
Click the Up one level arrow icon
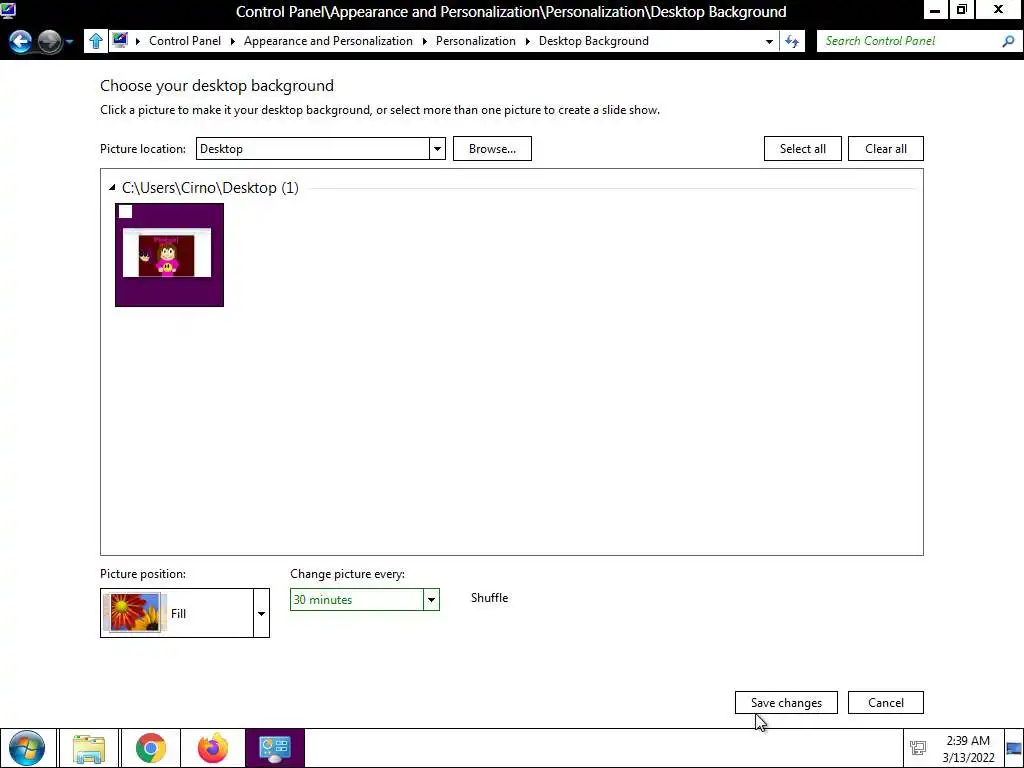click(95, 41)
